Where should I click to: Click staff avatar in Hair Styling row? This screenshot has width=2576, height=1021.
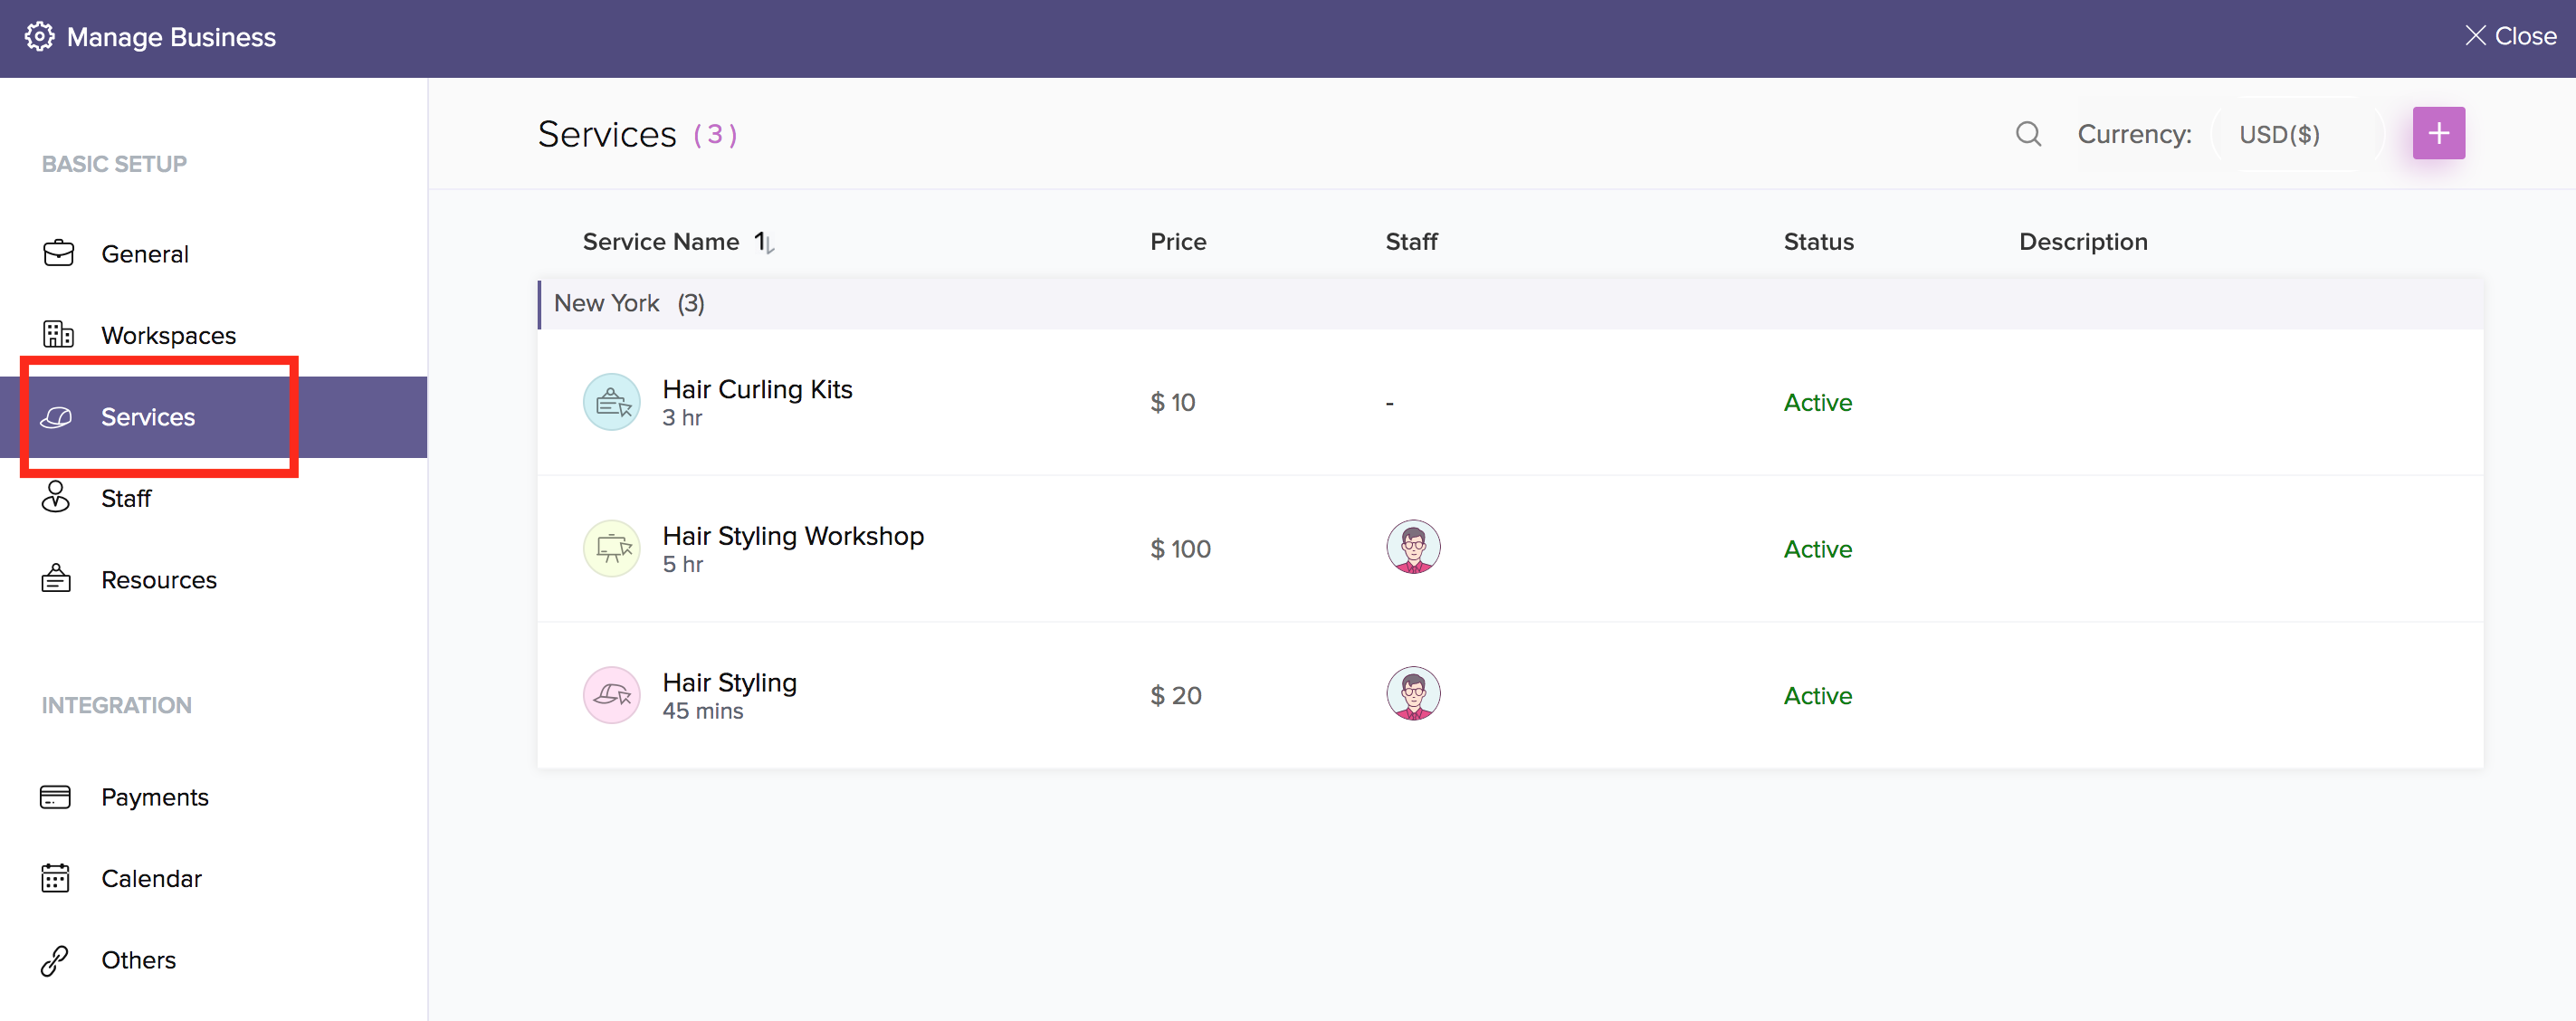pyautogui.click(x=1412, y=694)
